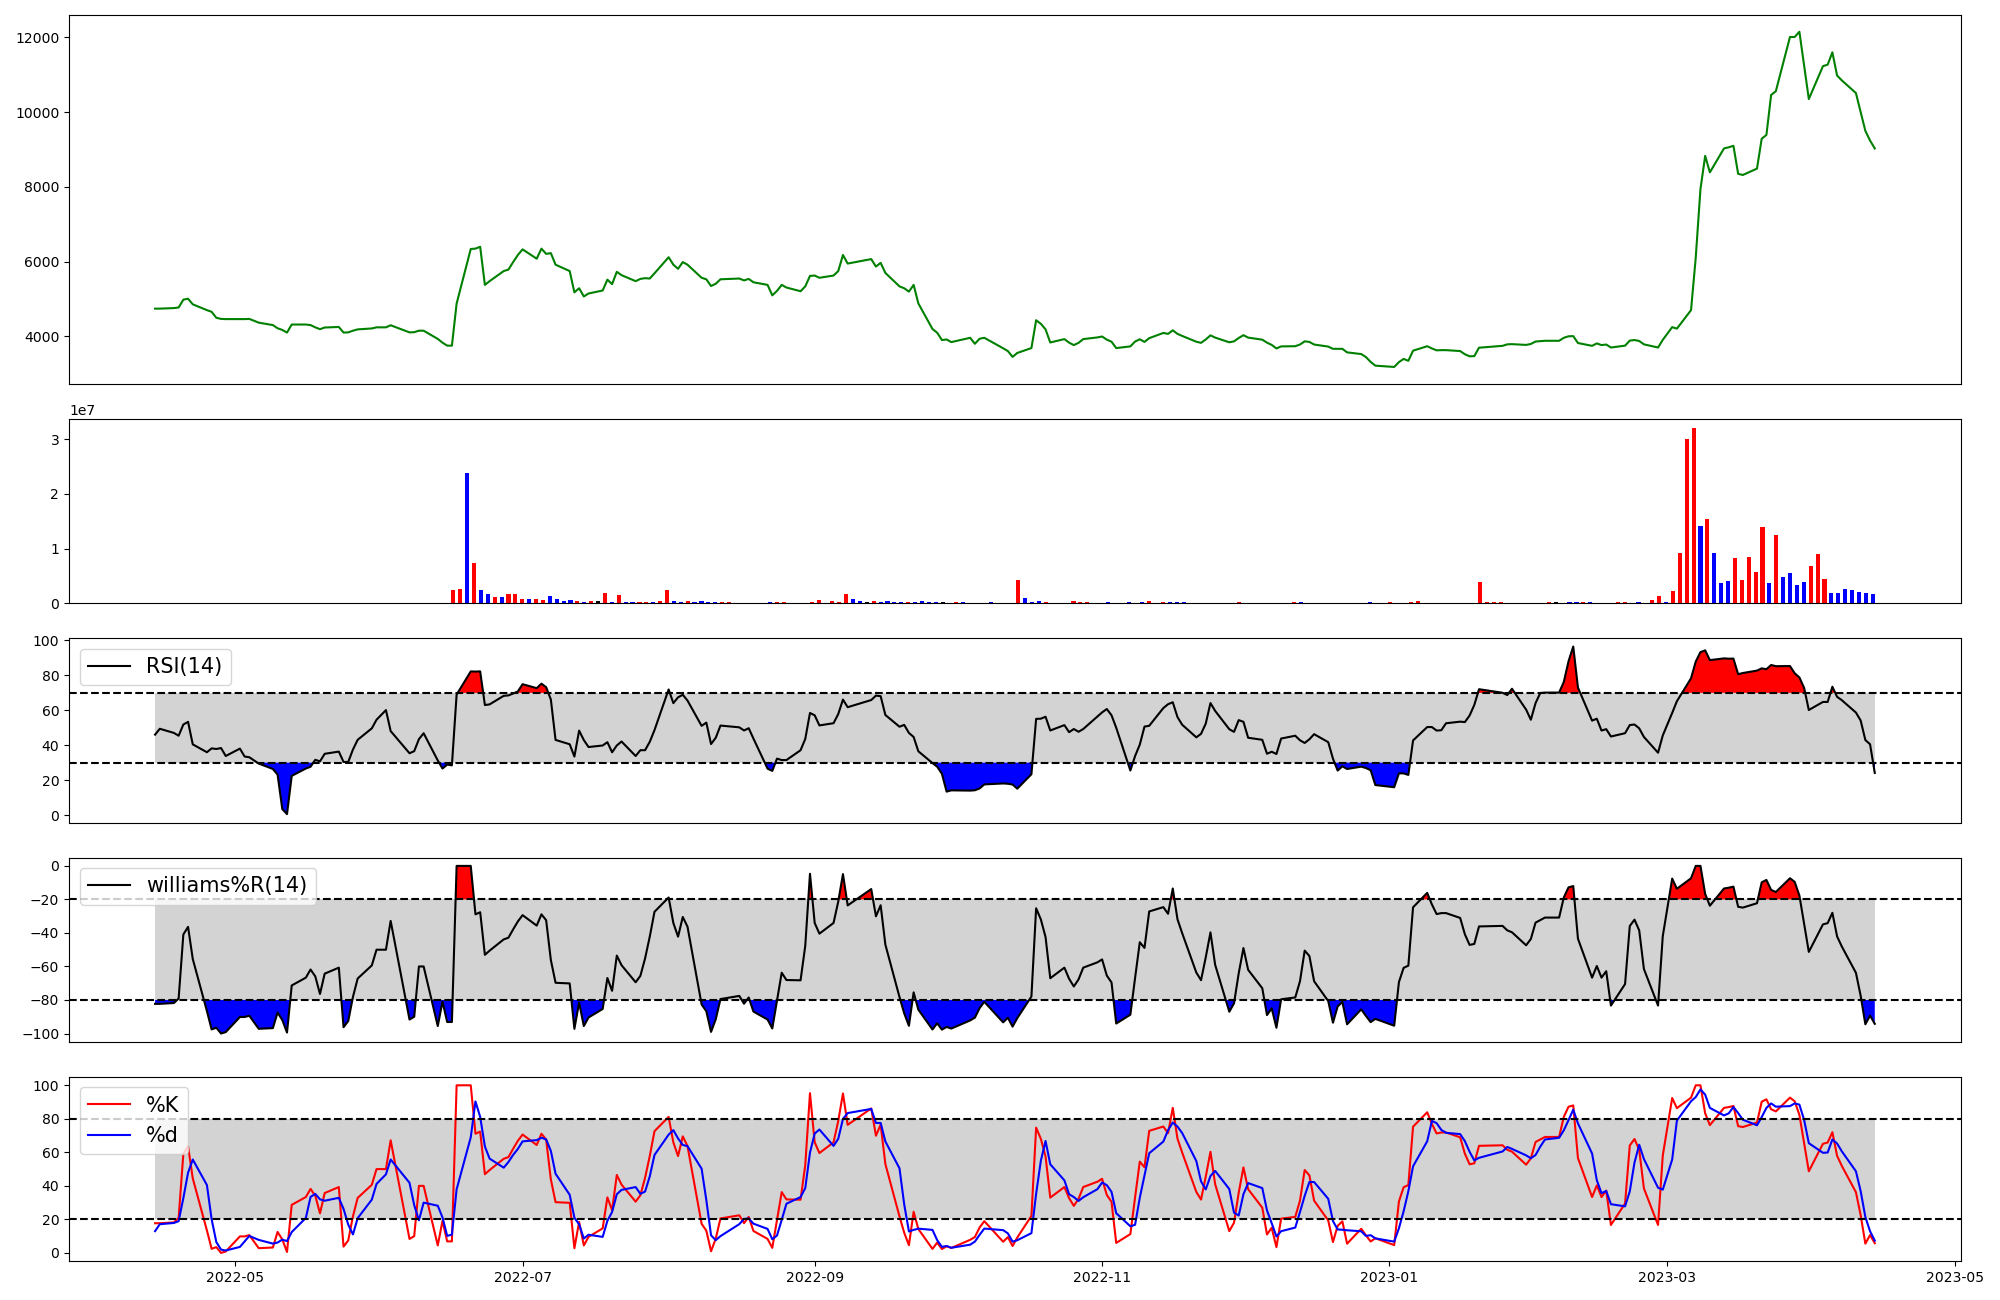
Task: Click the black RSI legend line sample
Action: 109,666
